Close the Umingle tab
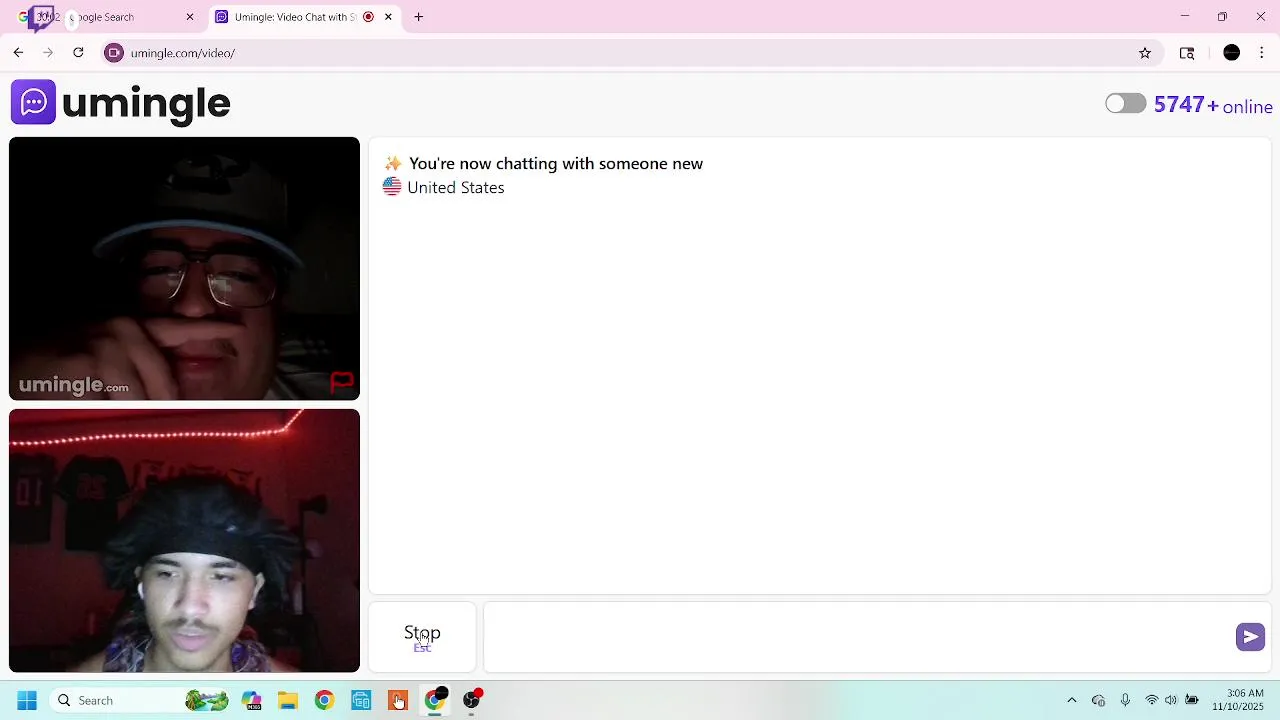Screen dimensions: 1280x720 pyautogui.click(x=388, y=17)
